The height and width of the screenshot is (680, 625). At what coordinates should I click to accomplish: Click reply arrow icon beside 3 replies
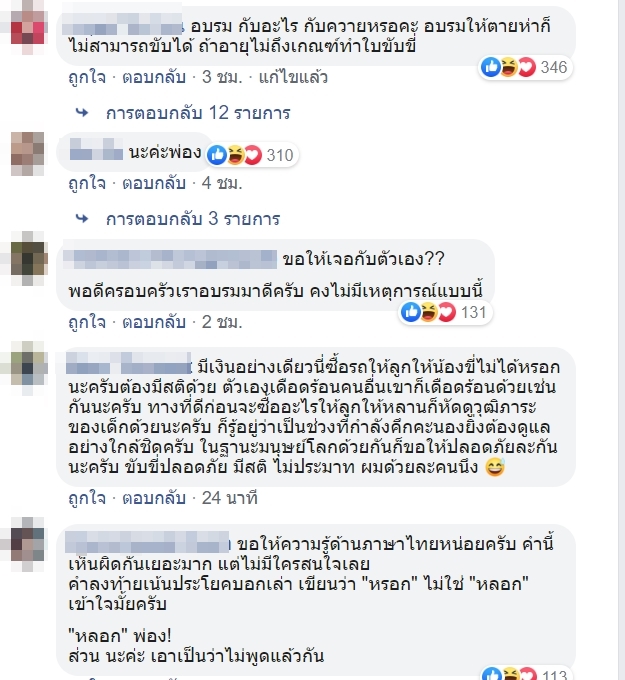point(82,219)
